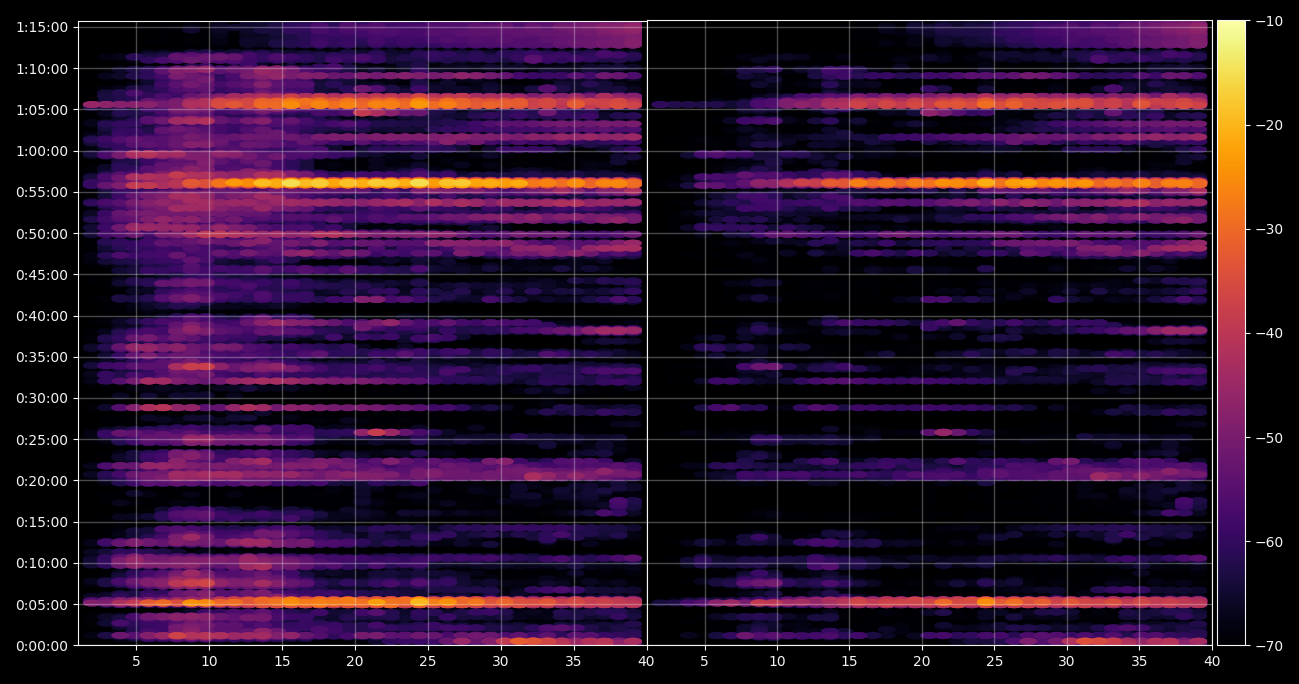Click the 1:05:00 y-axis tick label
The height and width of the screenshot is (684, 1299).
coord(42,110)
